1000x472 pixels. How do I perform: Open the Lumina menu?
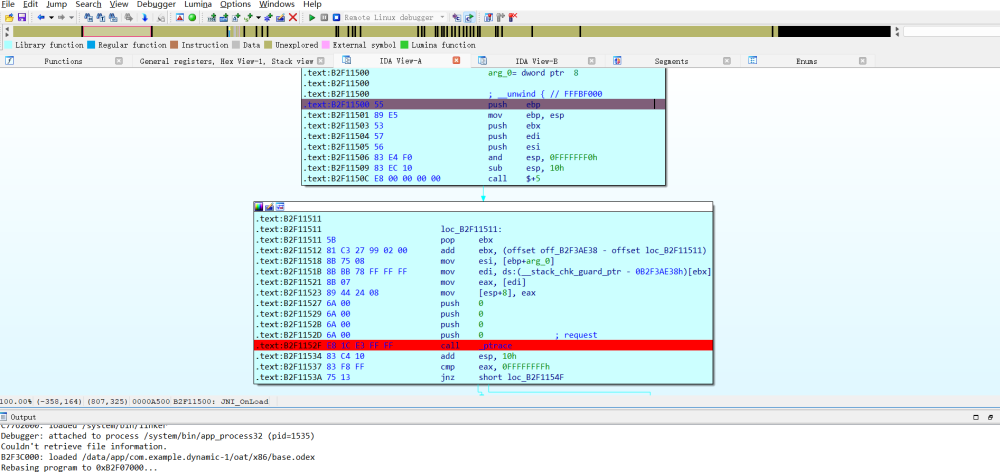pos(198,4)
